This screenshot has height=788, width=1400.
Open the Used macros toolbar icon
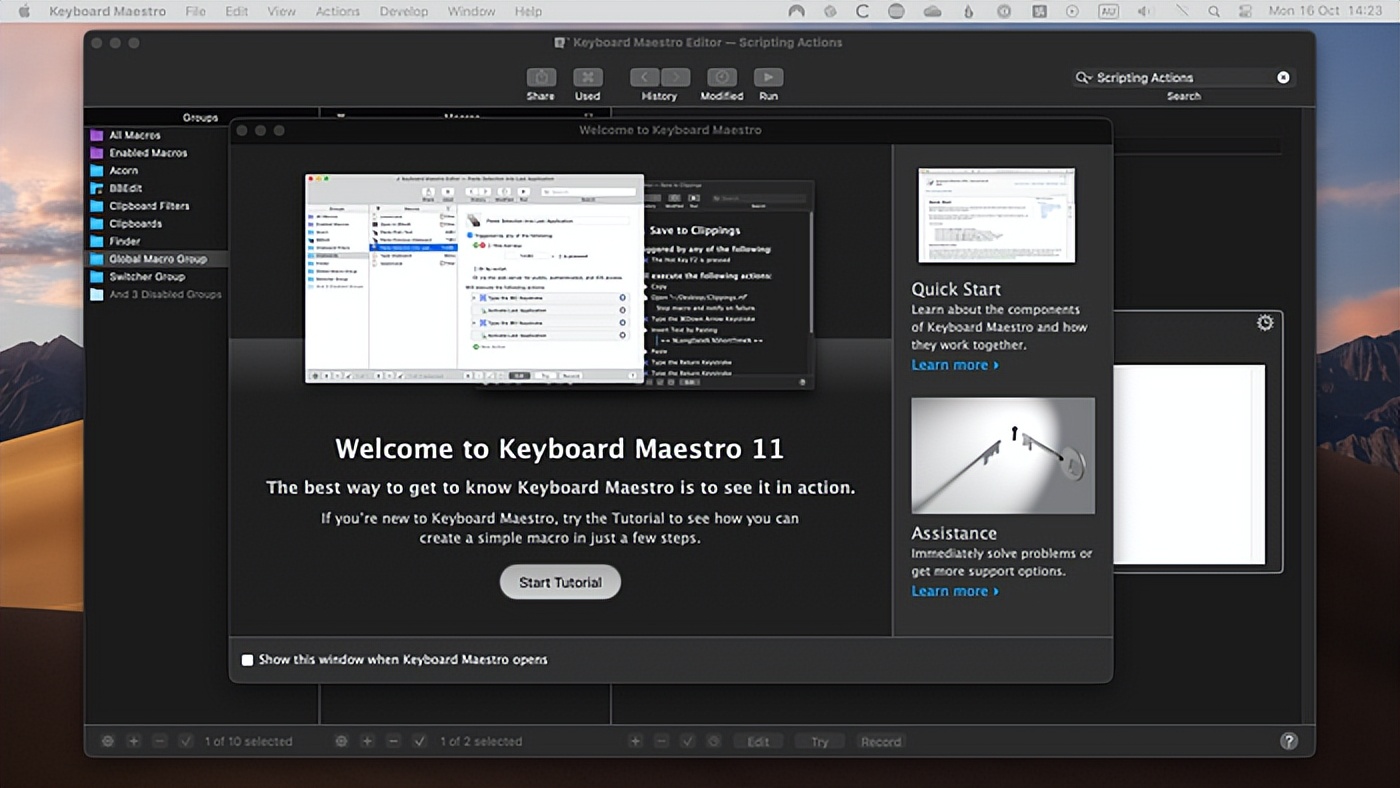pyautogui.click(x=587, y=78)
